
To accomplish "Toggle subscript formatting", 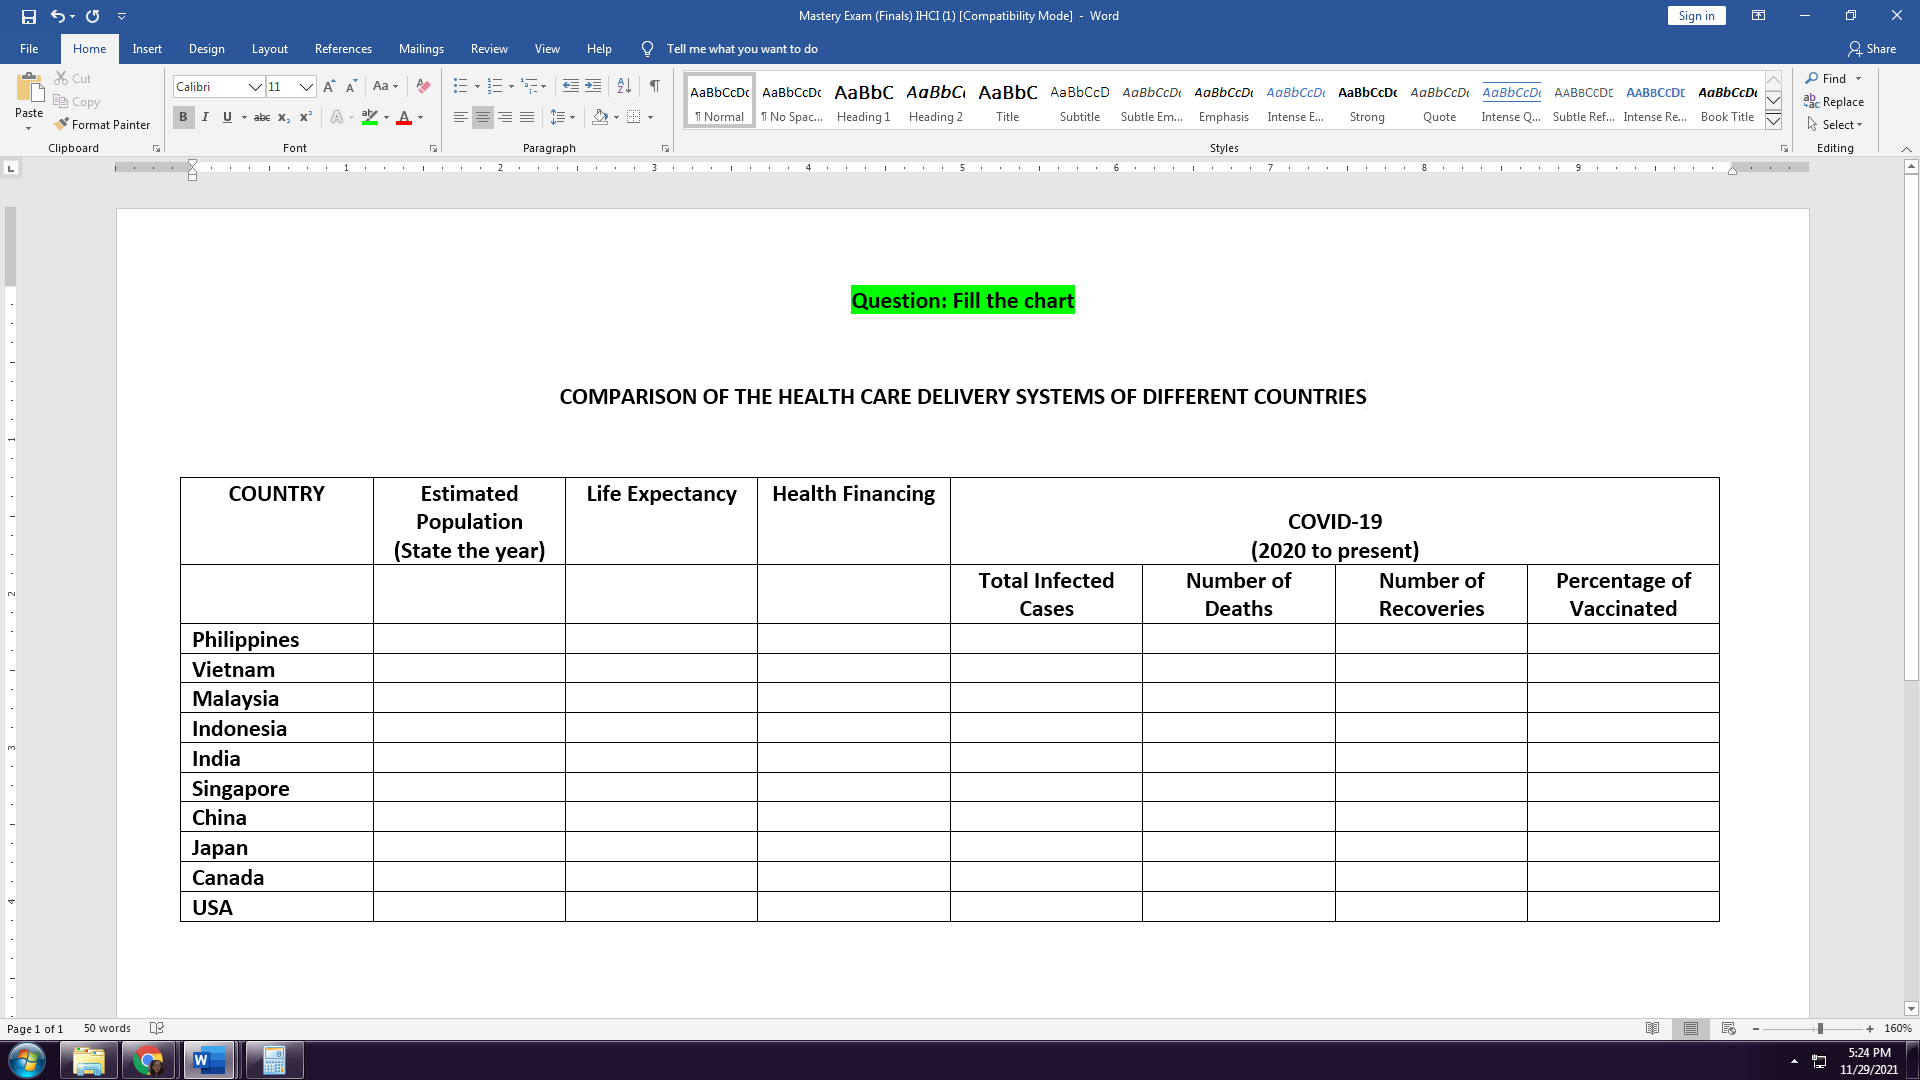I will click(283, 117).
